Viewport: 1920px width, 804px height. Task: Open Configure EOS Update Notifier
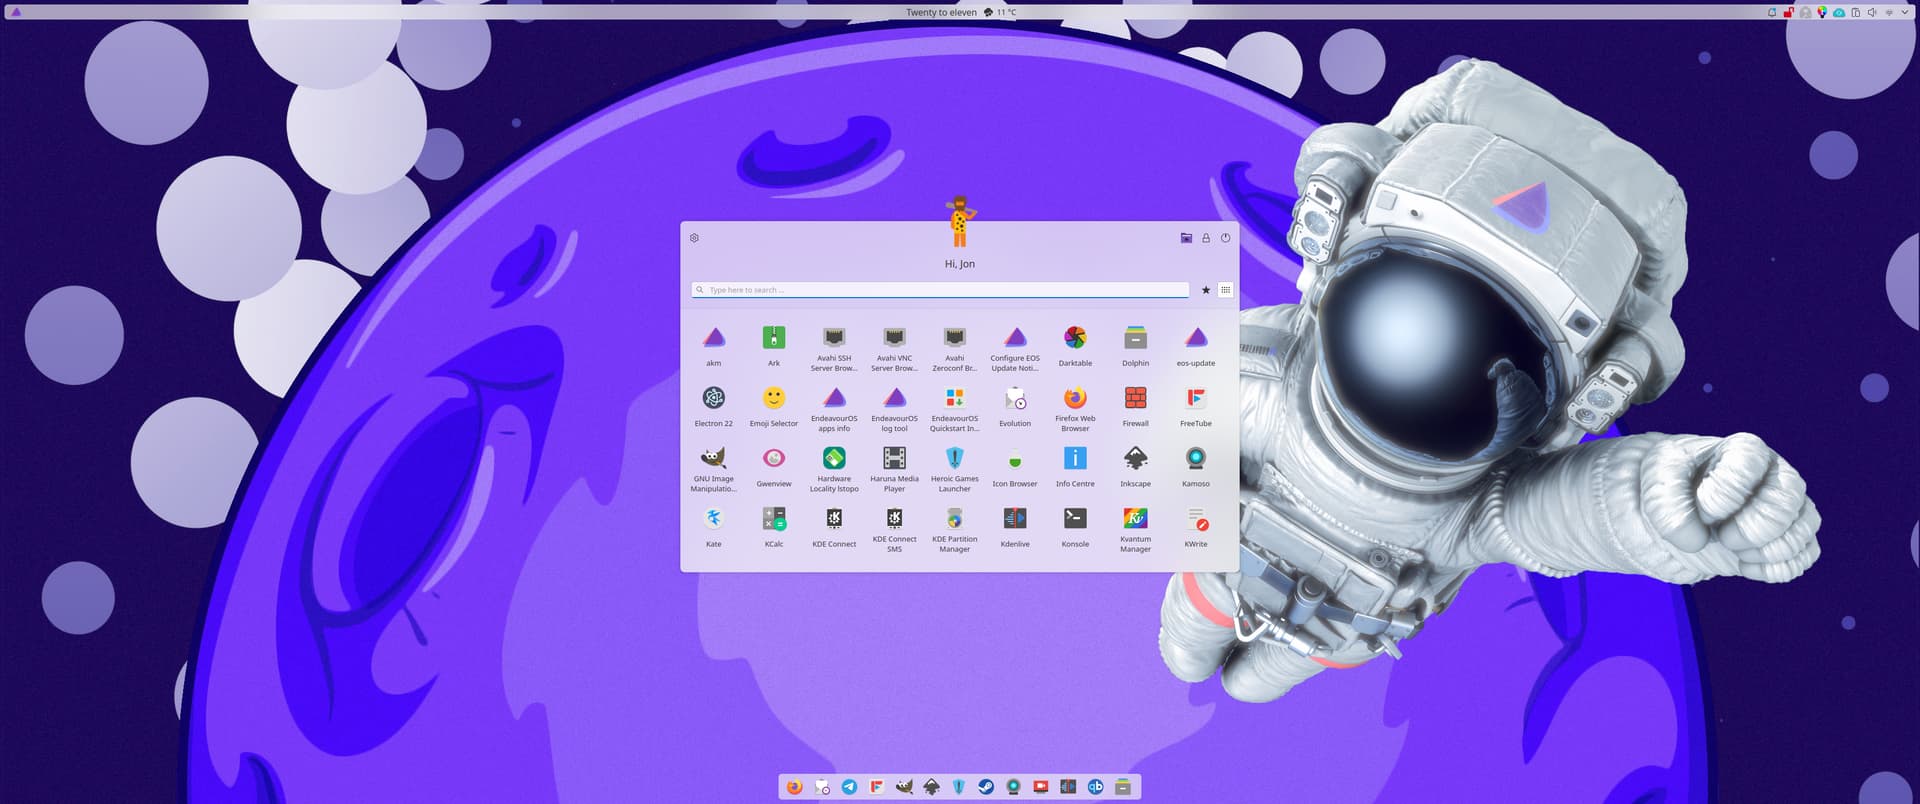pyautogui.click(x=1015, y=348)
